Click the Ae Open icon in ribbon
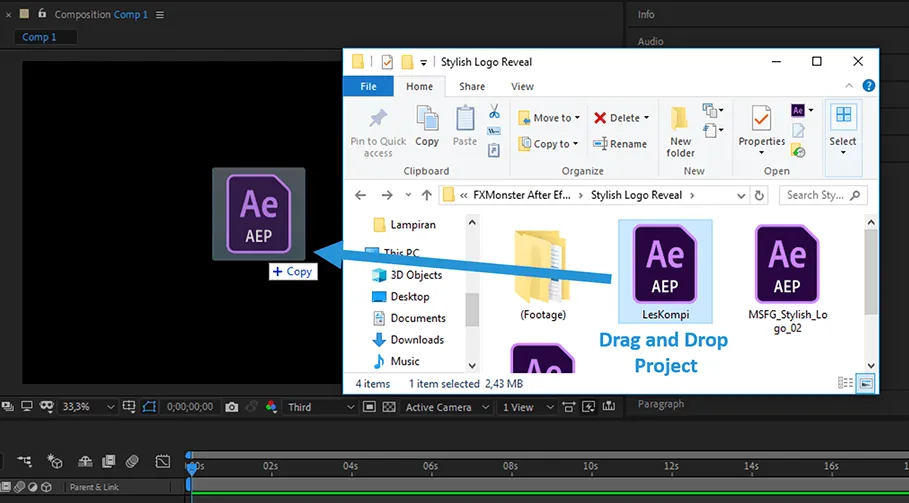Screen dimensions: 909x503 coord(798,110)
